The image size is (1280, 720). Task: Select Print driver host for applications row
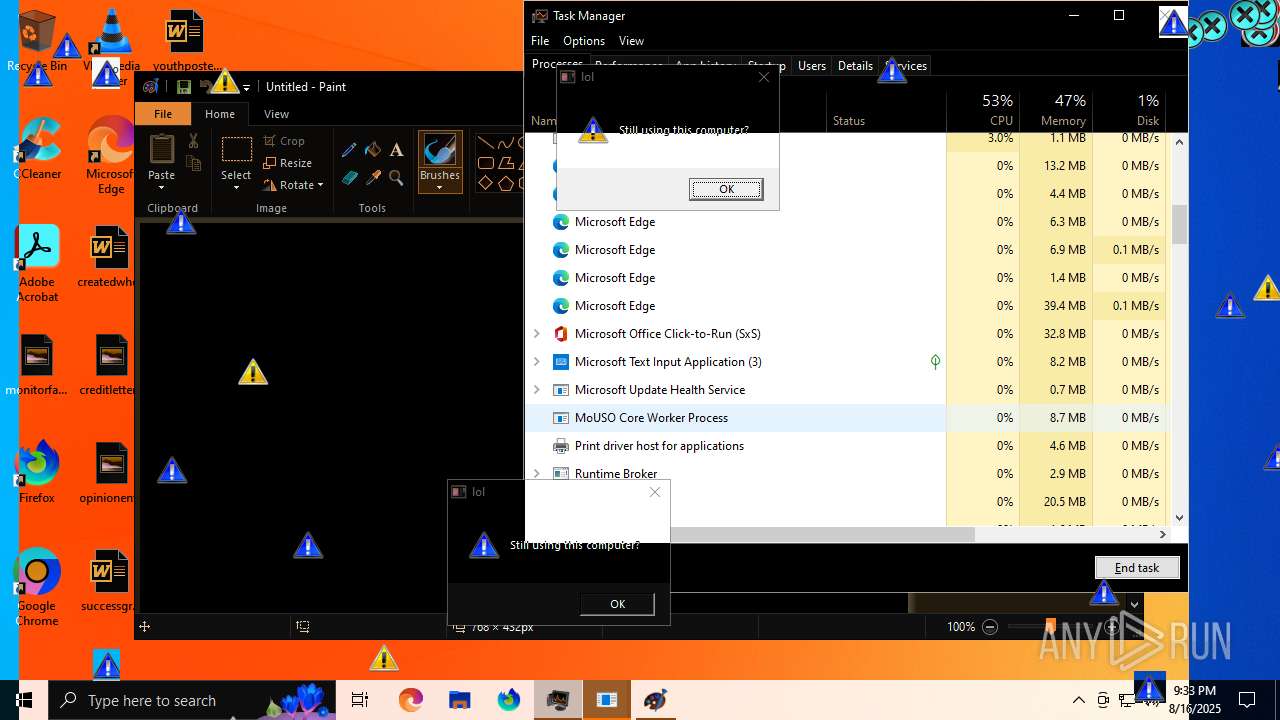(736, 446)
